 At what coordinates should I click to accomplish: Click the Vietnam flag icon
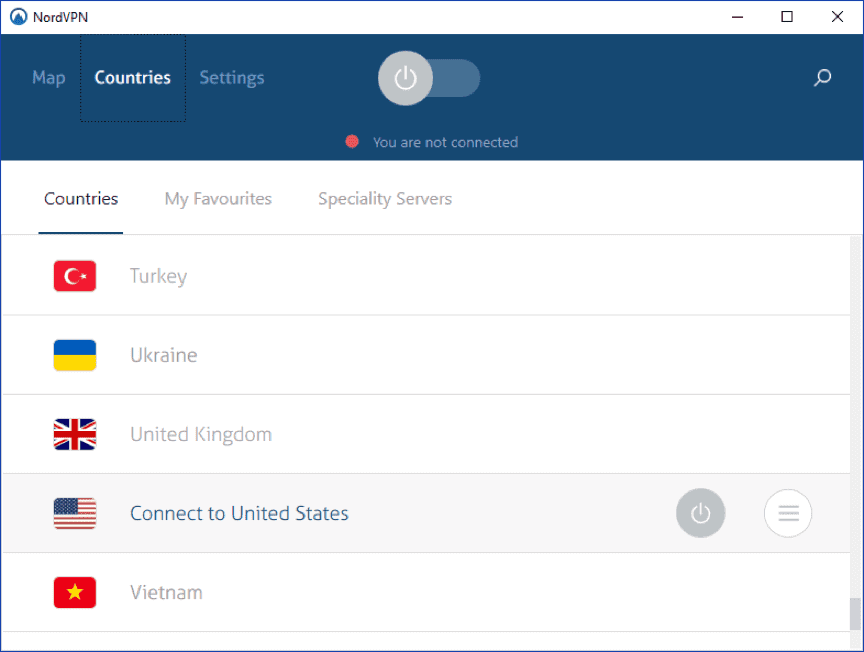click(x=75, y=592)
